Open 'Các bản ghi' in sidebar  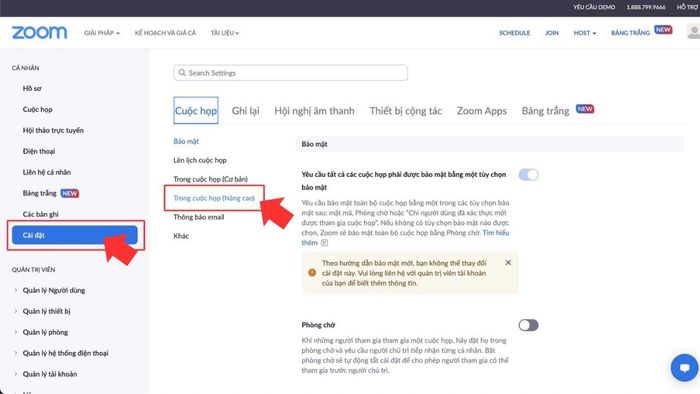click(x=41, y=214)
